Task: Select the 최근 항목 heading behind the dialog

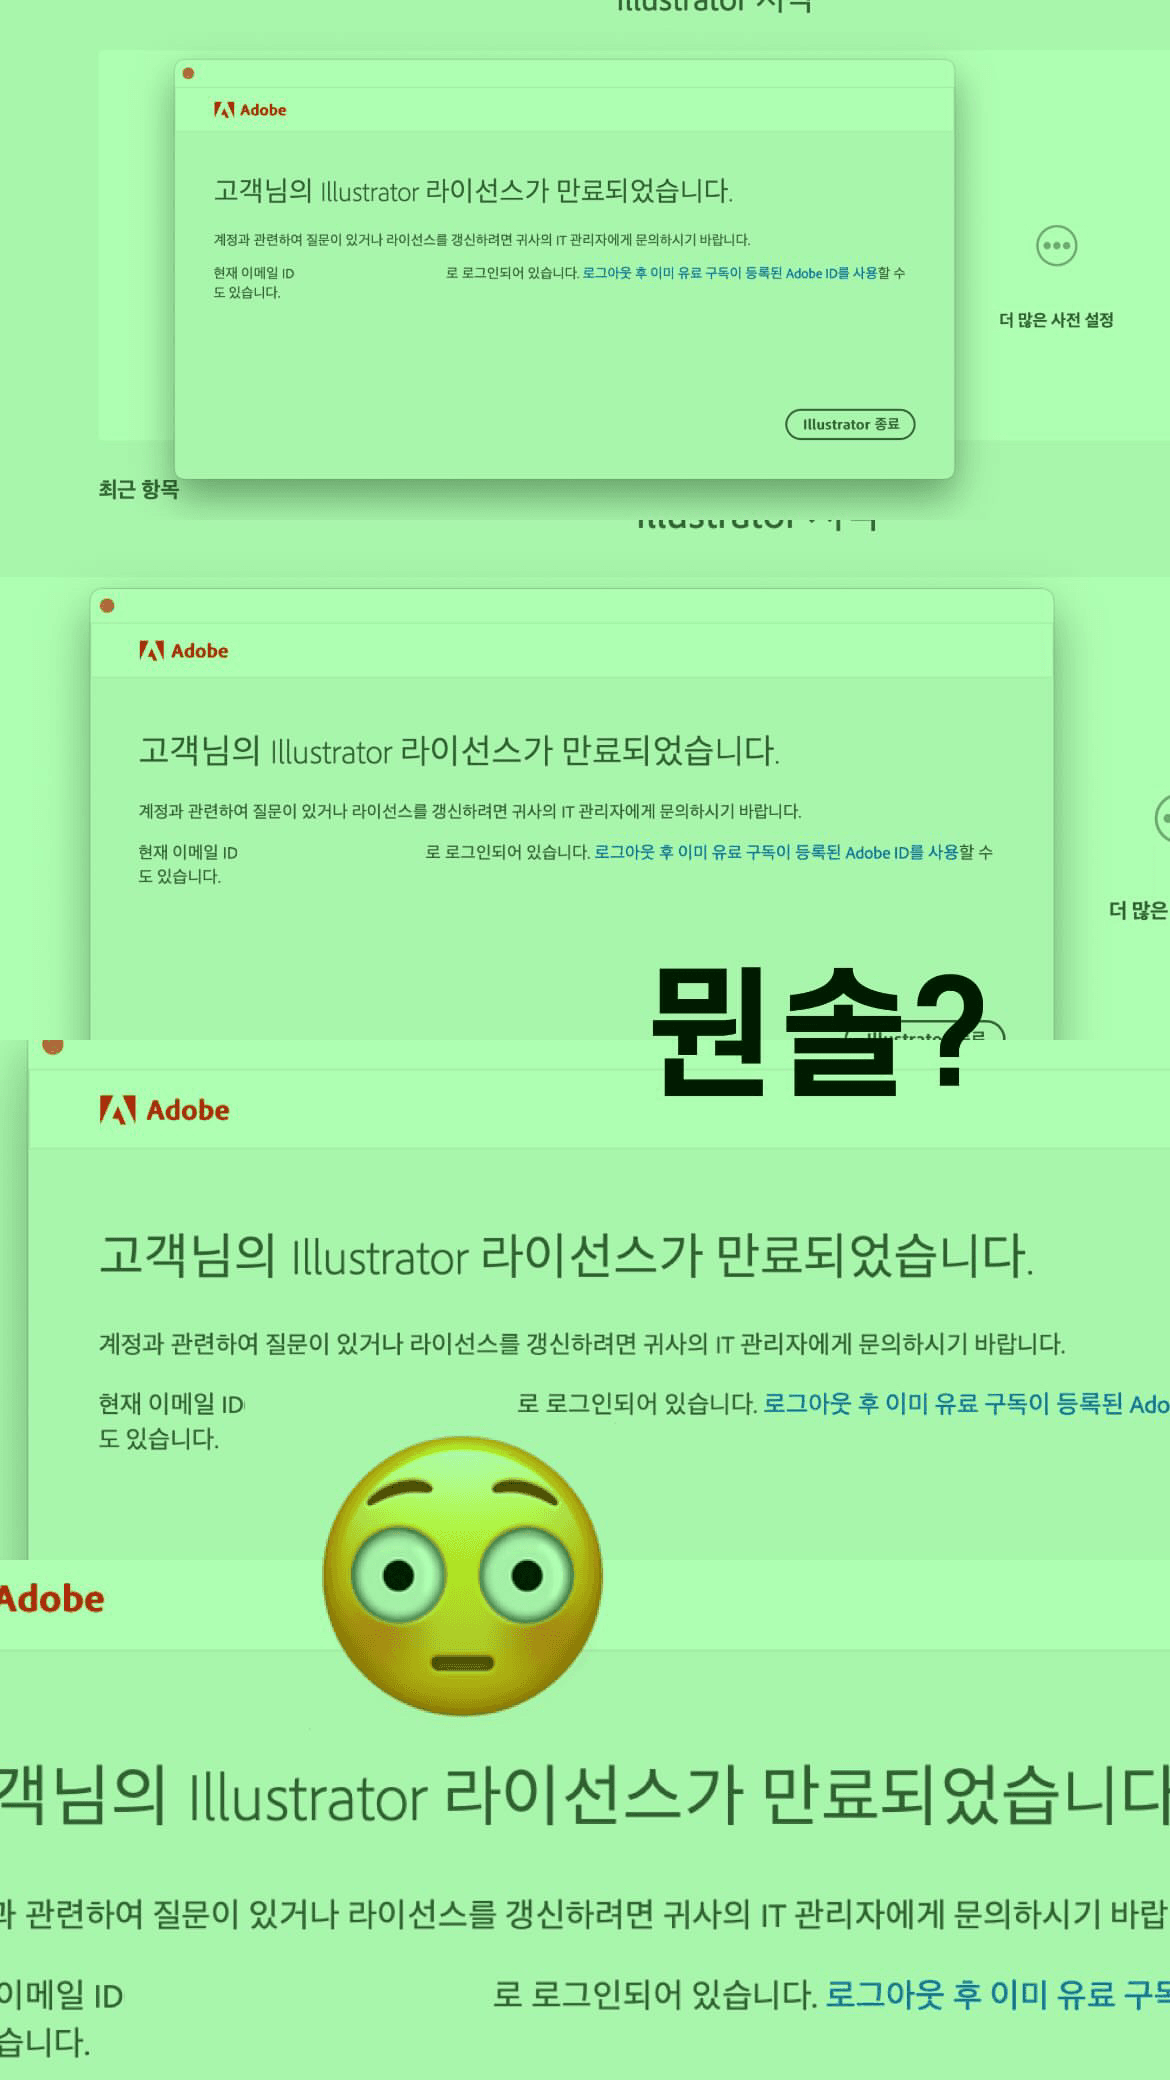Action: [x=139, y=489]
